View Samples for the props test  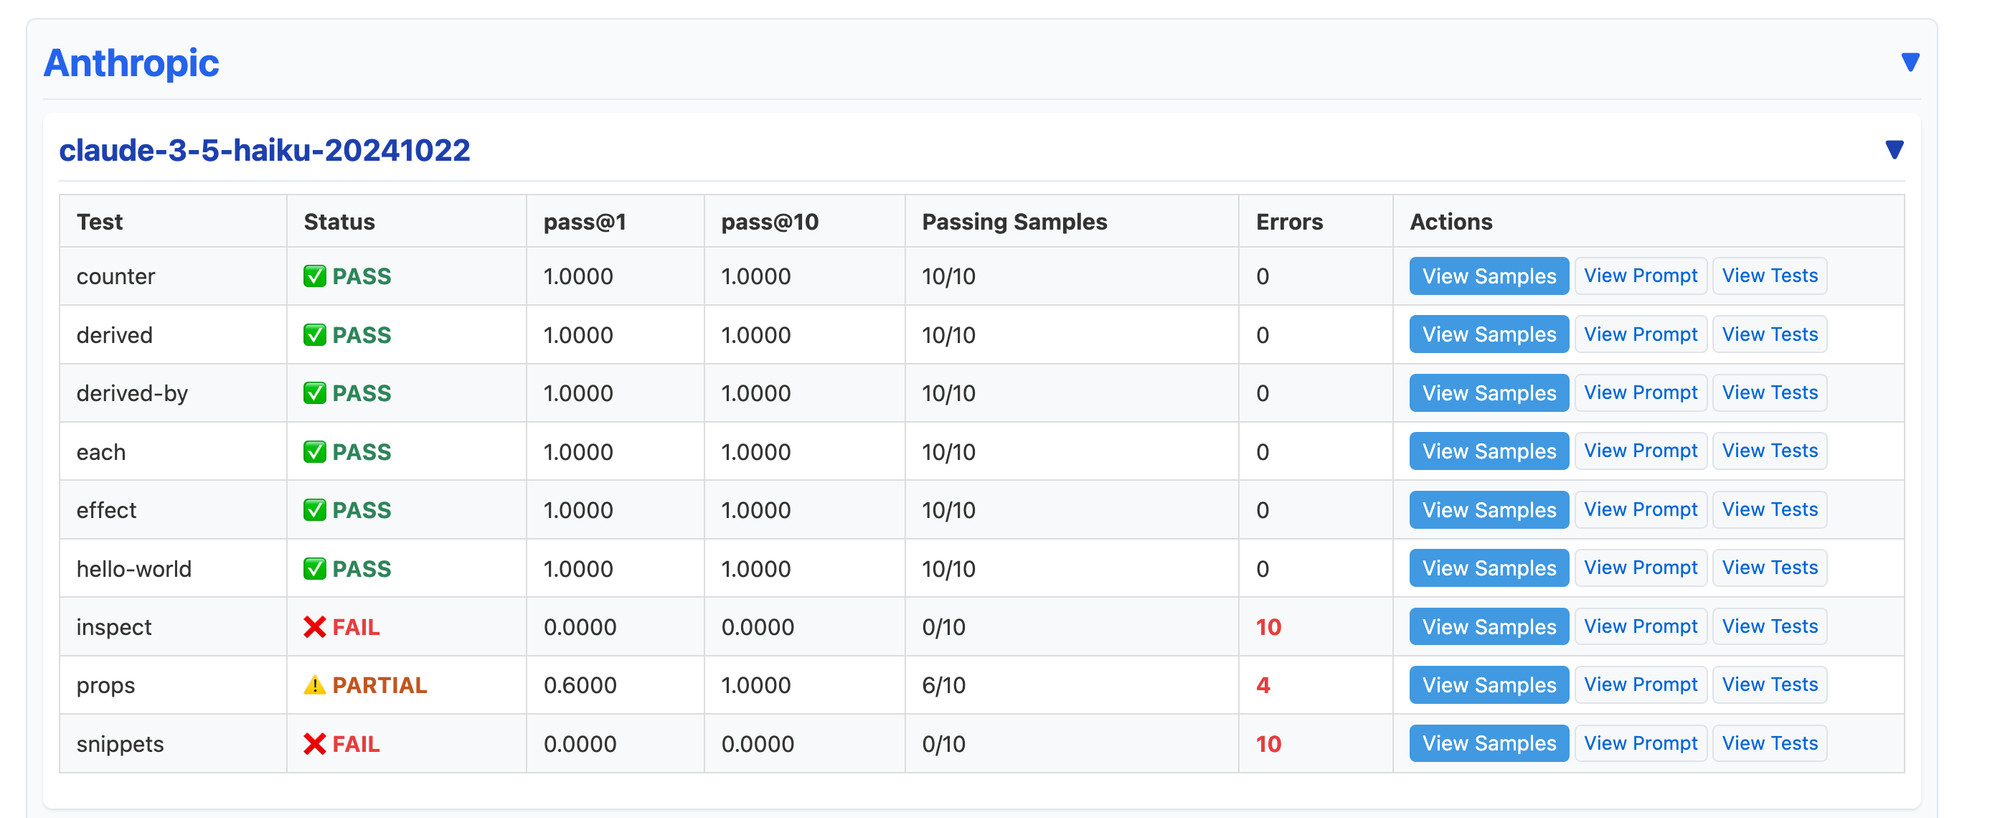click(1489, 685)
